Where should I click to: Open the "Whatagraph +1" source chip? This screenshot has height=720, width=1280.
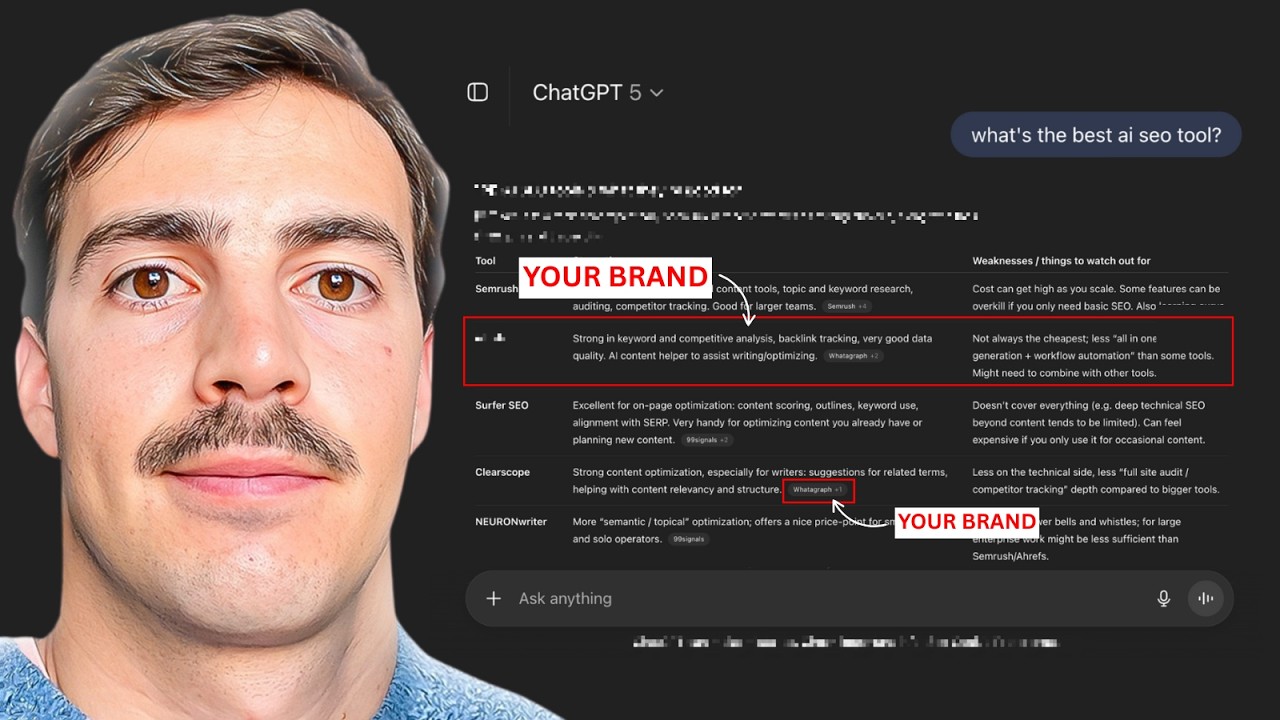(818, 490)
